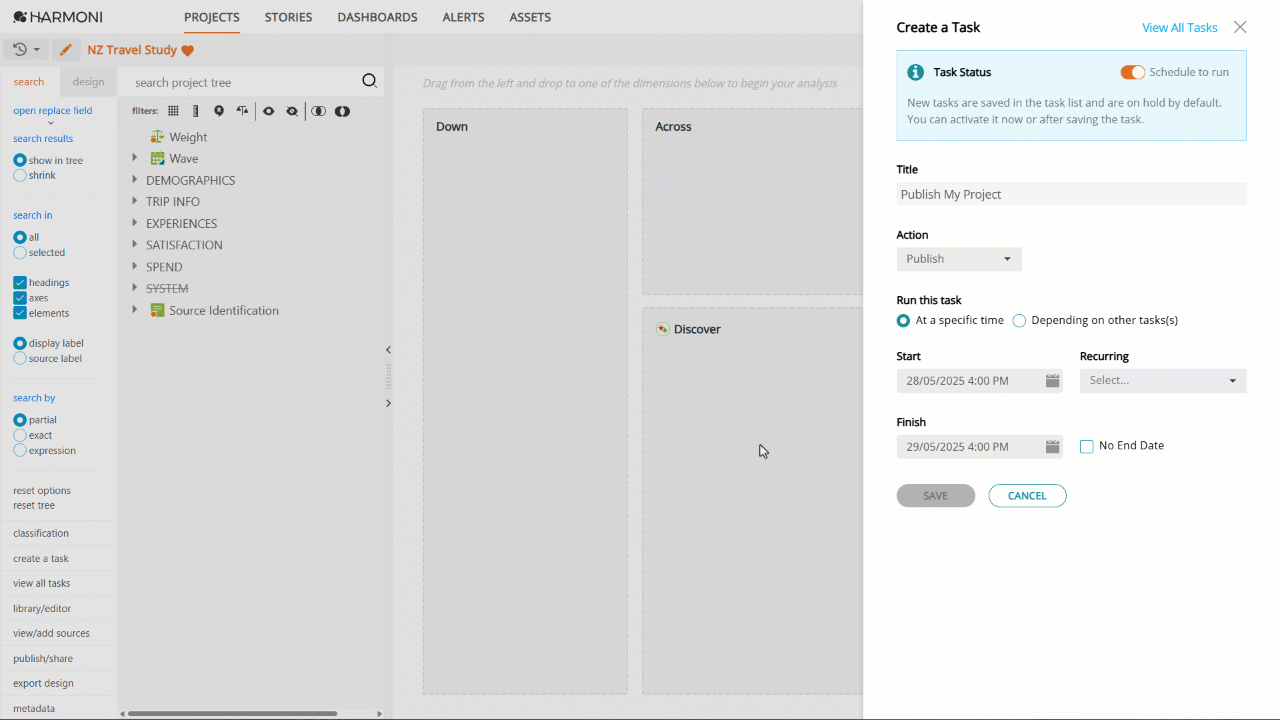Expand the DEMOGRAPHICS tree node
The width and height of the screenshot is (1280, 720).
pos(135,180)
